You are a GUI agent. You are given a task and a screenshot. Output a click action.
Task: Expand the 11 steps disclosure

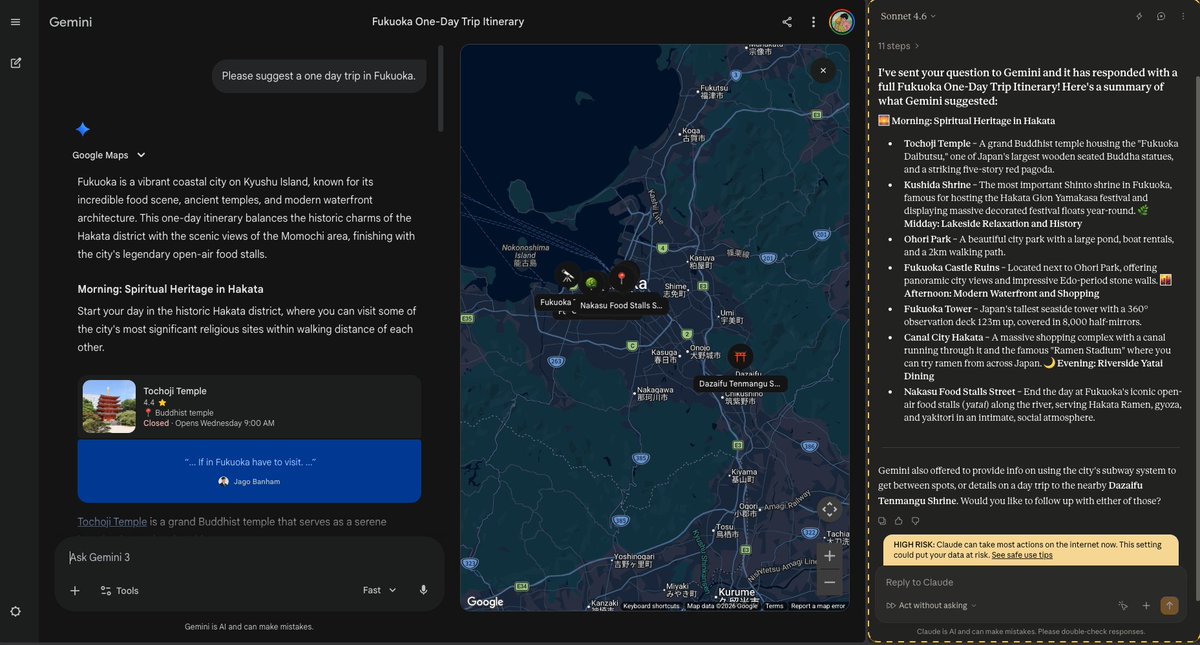tap(898, 46)
